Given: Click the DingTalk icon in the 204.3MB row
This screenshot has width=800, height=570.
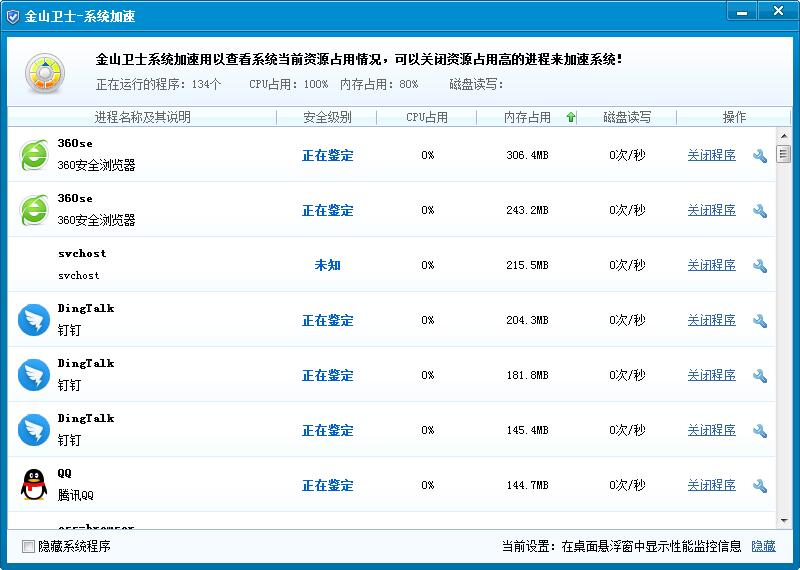Looking at the screenshot, I should tap(34, 320).
